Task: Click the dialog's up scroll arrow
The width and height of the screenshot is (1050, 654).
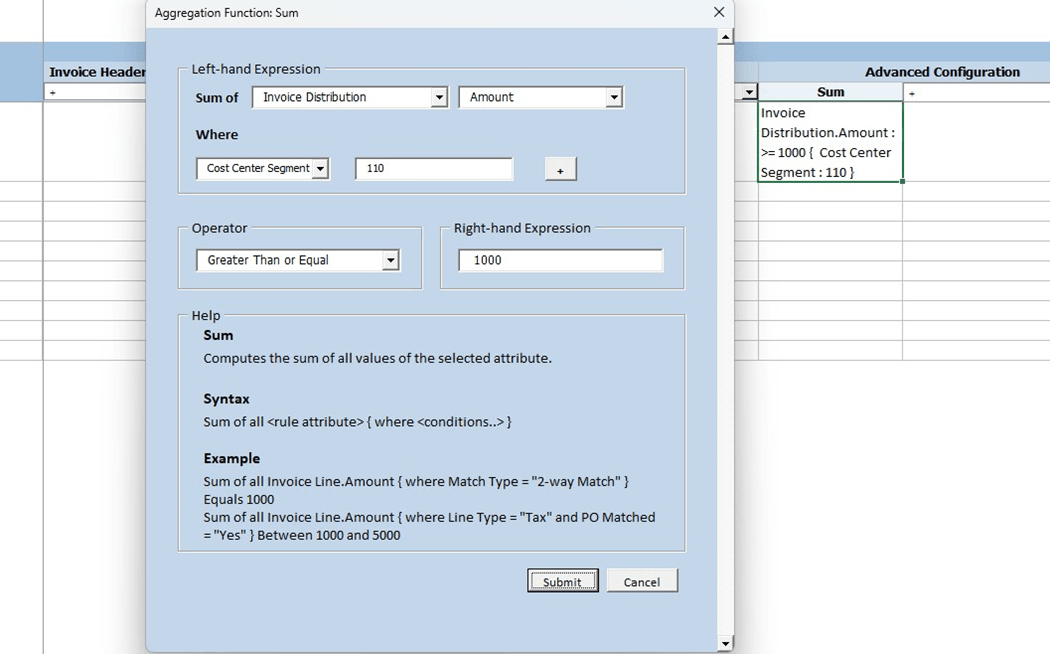Action: click(726, 35)
